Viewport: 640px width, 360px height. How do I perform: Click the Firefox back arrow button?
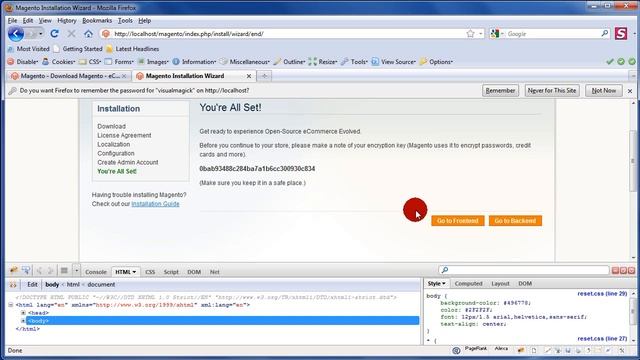point(16,34)
